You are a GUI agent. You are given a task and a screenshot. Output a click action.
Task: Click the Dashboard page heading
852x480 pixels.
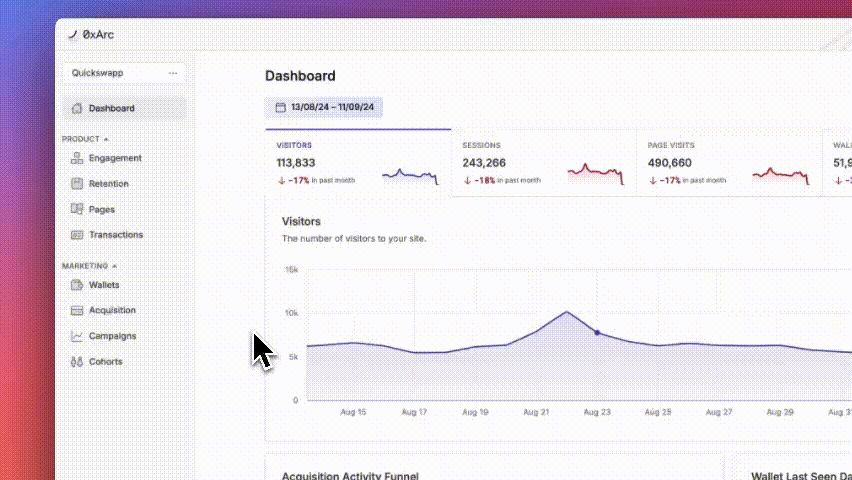[x=300, y=76]
